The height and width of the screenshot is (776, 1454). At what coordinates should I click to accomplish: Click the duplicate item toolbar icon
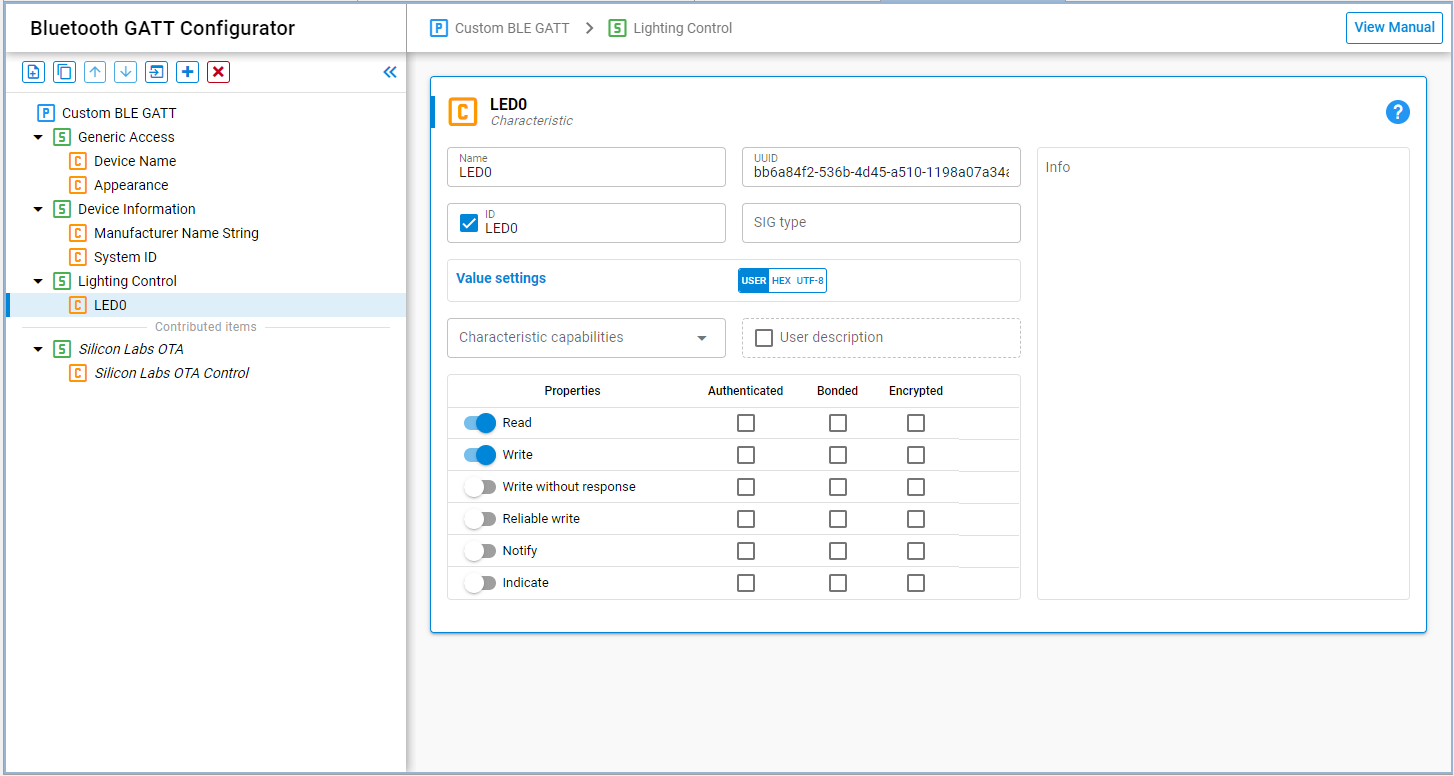[x=64, y=72]
